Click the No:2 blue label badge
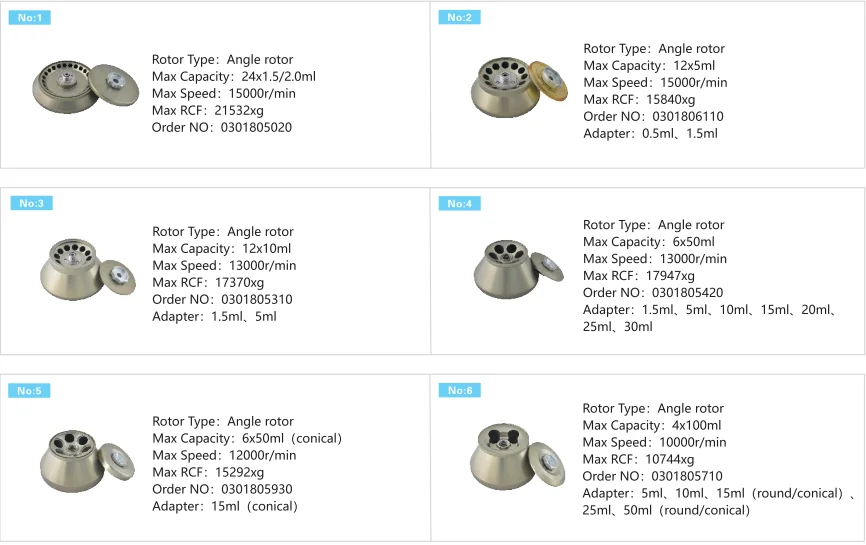 click(x=459, y=17)
